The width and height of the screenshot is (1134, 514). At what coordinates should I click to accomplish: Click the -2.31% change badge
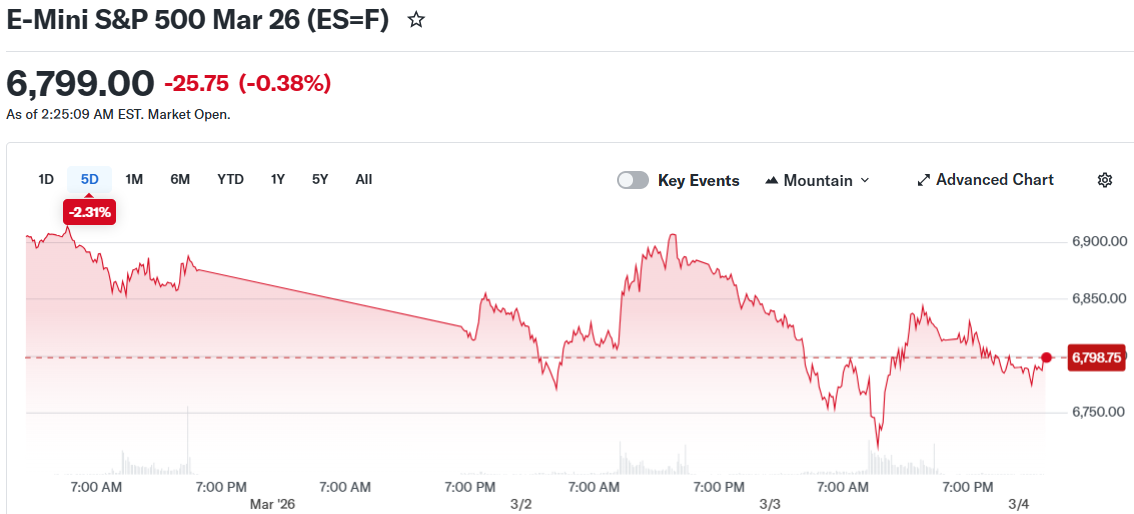[x=90, y=212]
